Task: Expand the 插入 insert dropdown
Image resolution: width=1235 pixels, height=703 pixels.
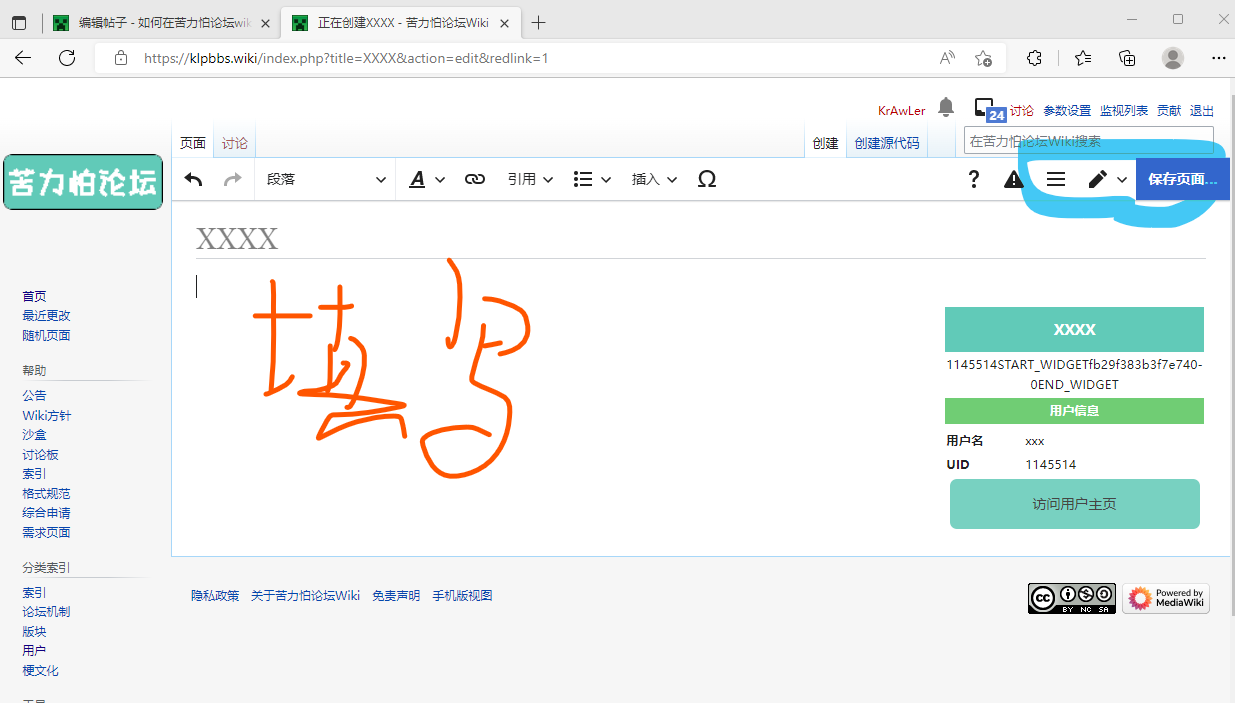Action: pos(655,179)
